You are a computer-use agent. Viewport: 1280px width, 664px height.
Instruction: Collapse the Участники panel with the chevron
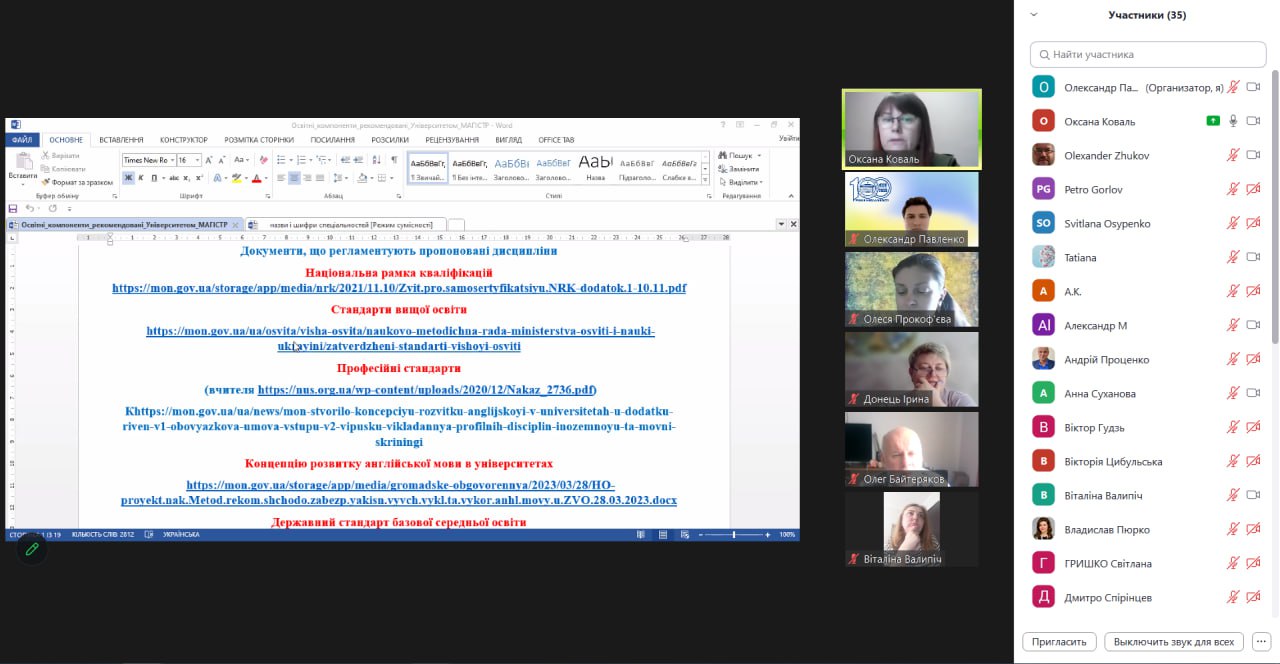click(x=1034, y=15)
